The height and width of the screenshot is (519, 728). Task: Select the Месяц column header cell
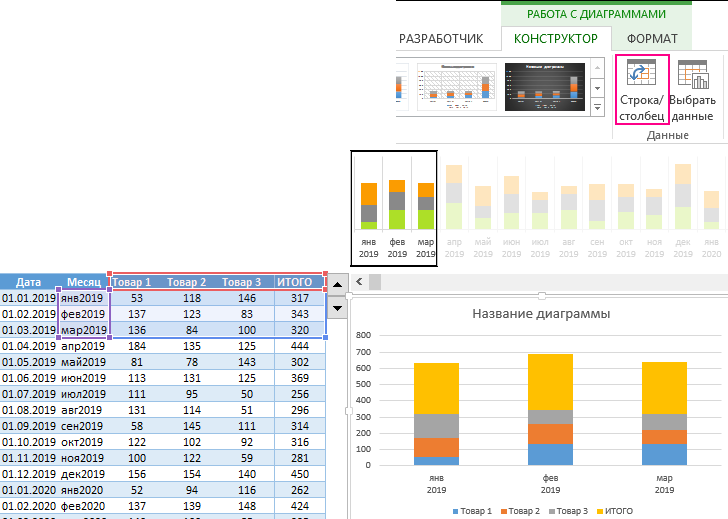(x=84, y=282)
